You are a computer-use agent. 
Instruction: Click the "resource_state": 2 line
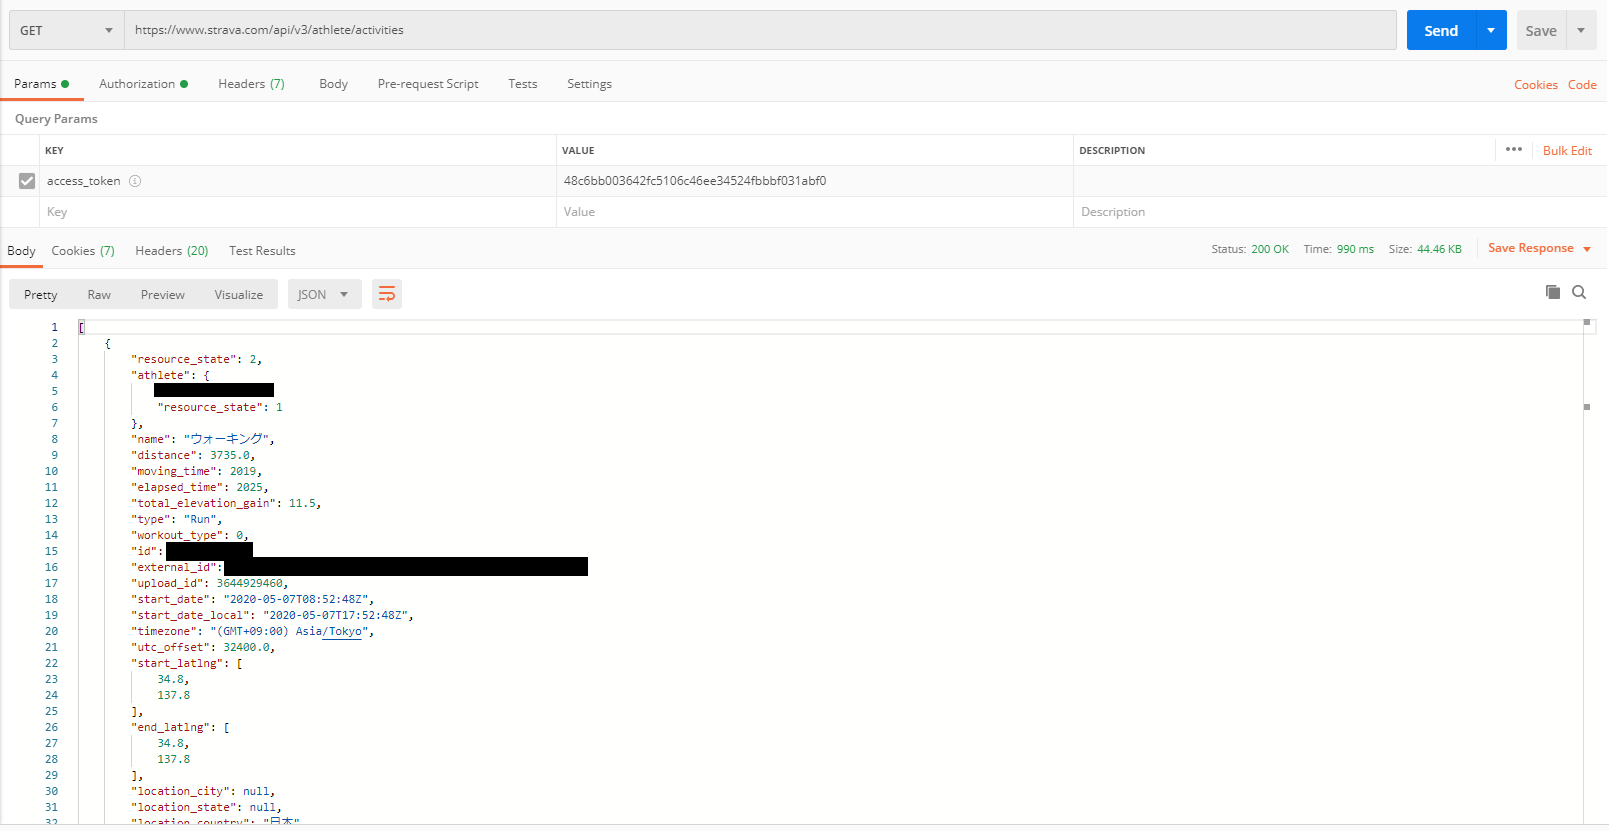click(x=196, y=359)
